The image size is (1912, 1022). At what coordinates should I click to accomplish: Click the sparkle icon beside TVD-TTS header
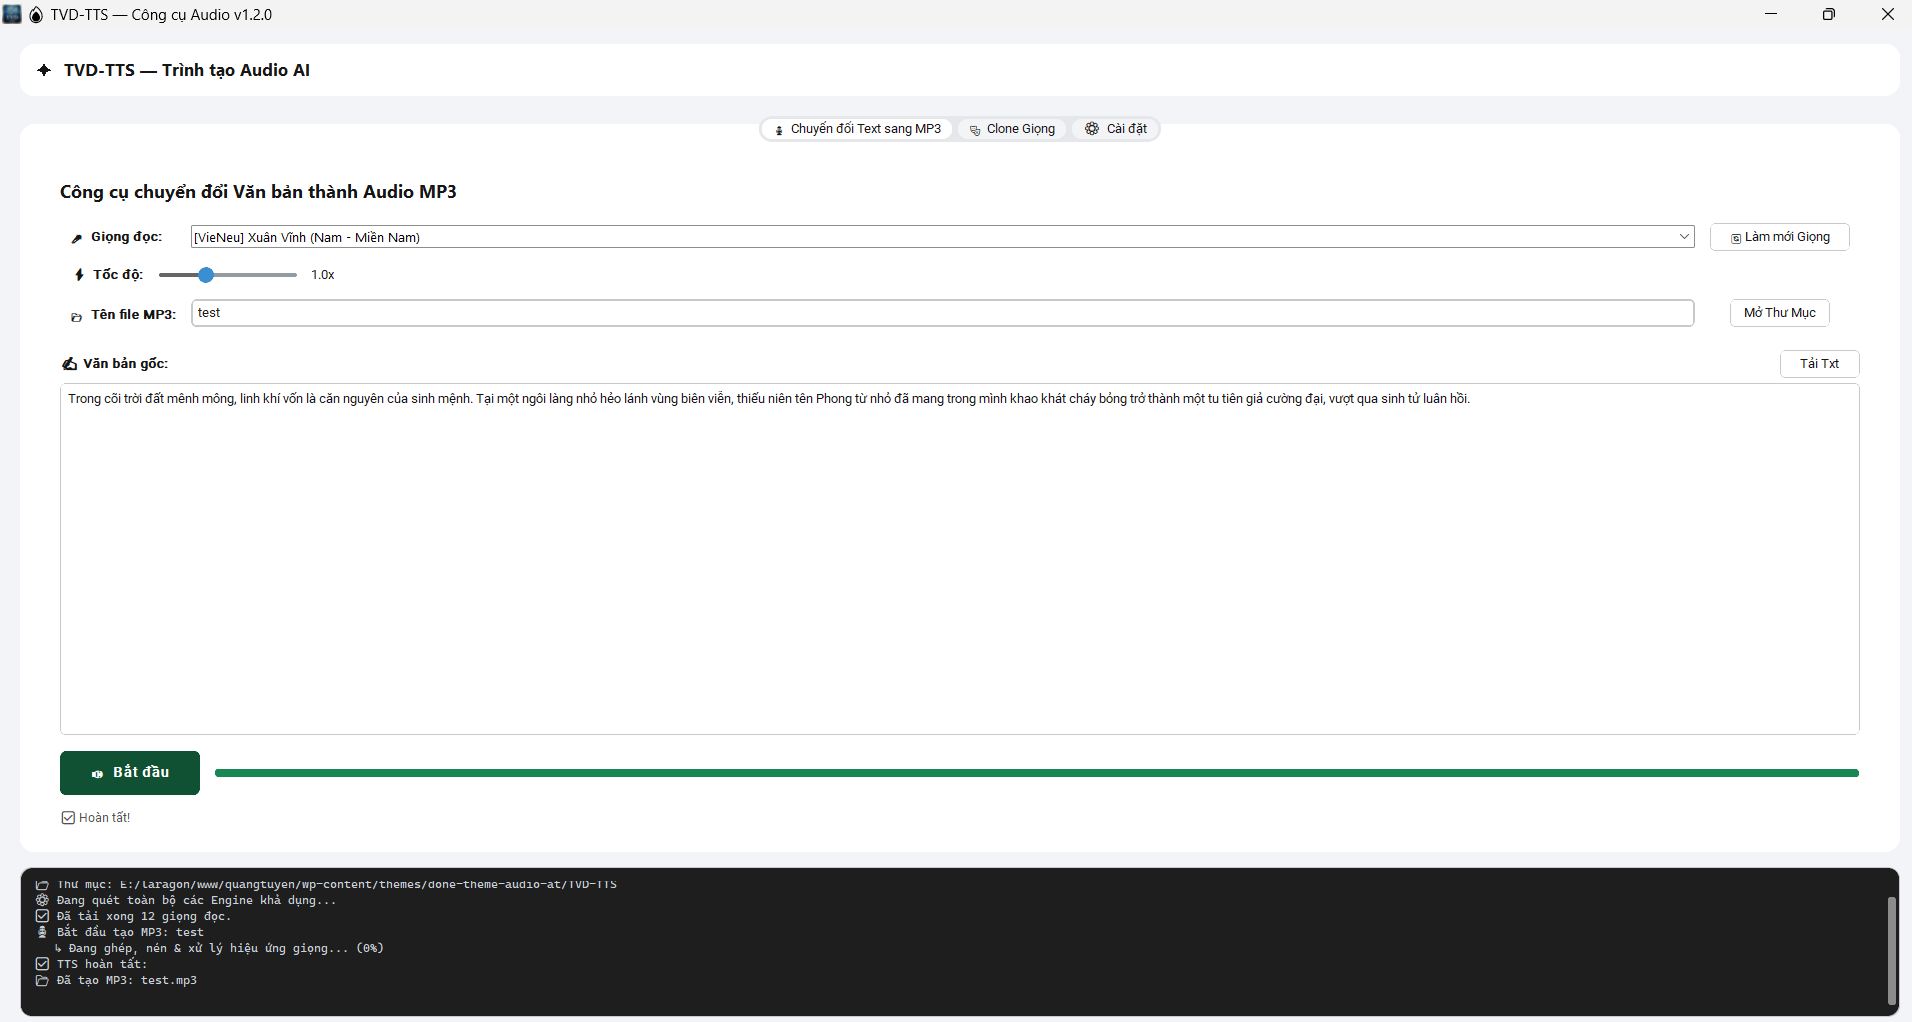coord(44,70)
